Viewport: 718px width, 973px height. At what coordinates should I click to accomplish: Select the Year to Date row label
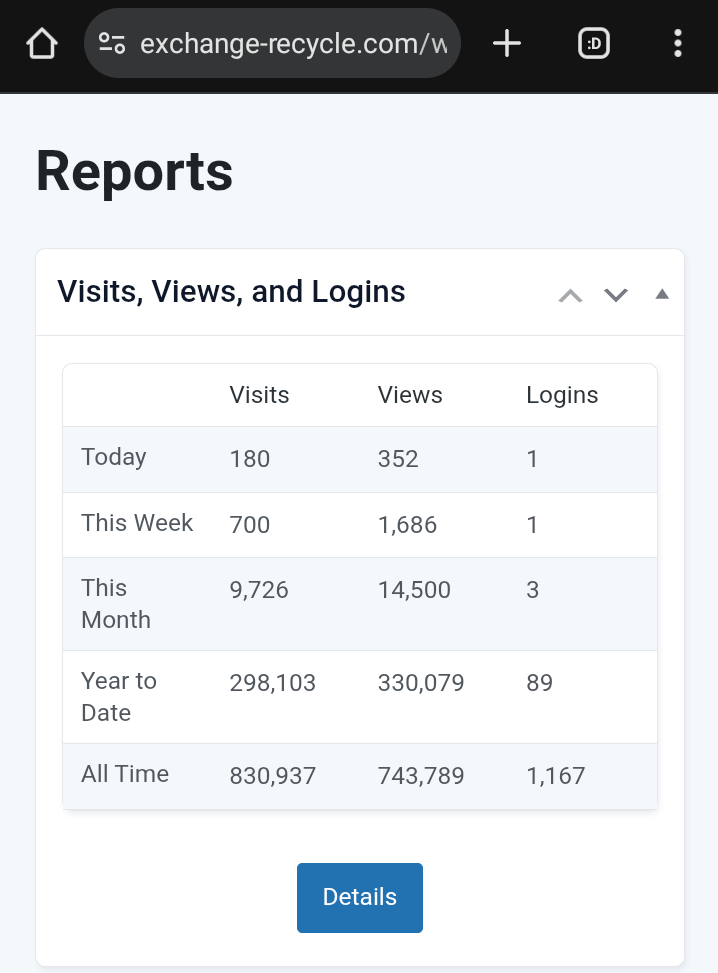pos(119,696)
